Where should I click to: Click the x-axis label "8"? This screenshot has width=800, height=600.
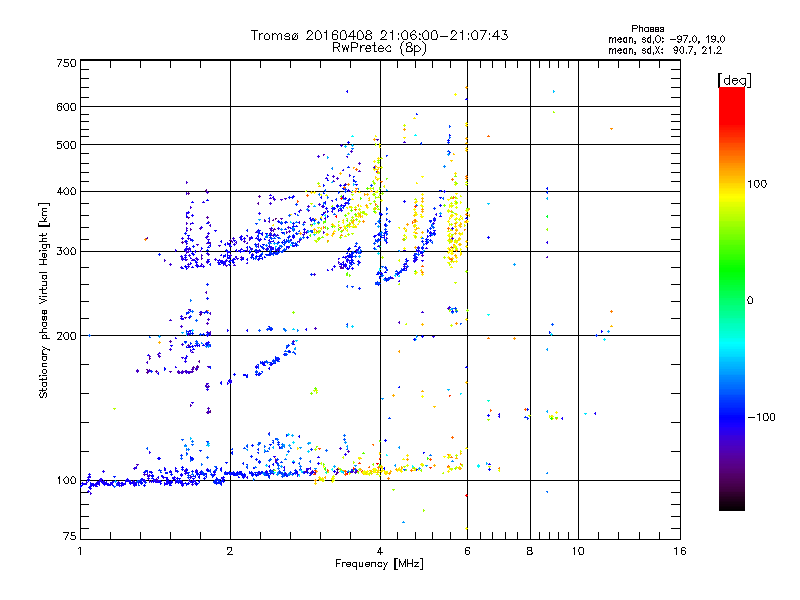coord(530,551)
